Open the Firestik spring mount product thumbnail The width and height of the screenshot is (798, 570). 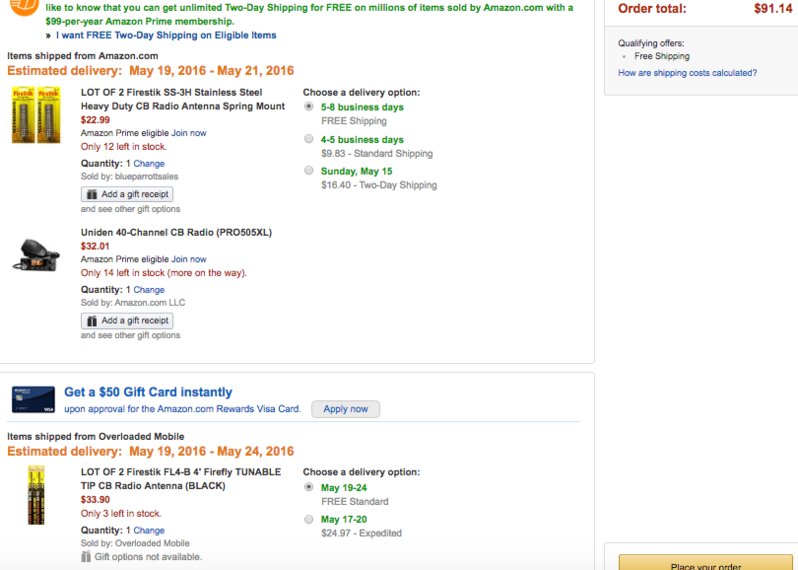coord(36,116)
